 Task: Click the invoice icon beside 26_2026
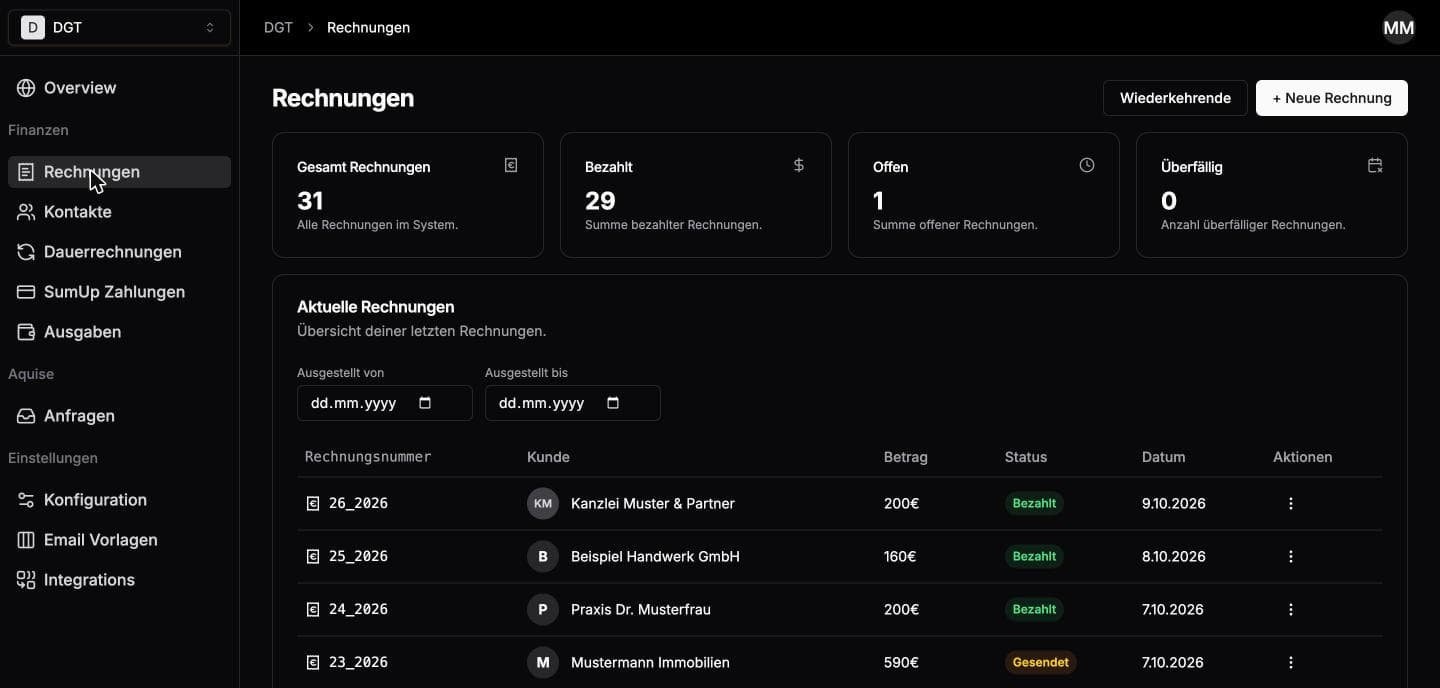[313, 503]
